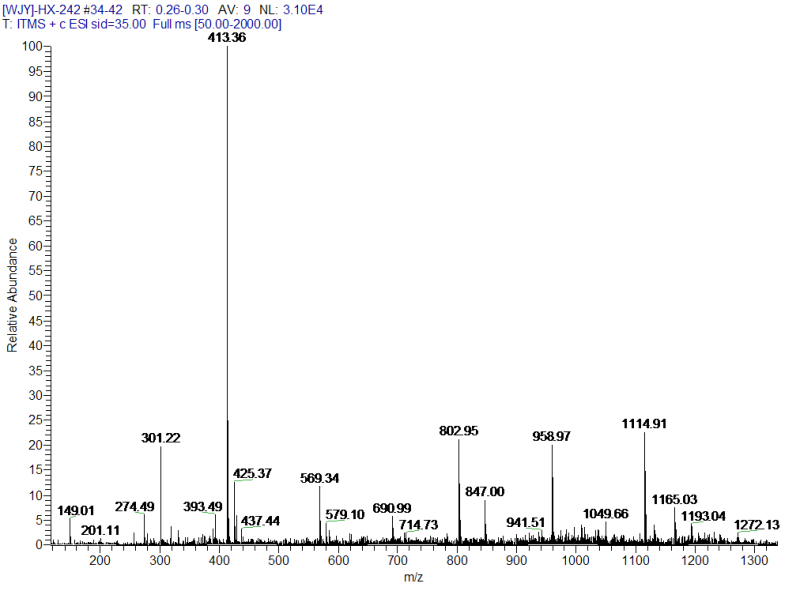Screen dimensions: 800x591
Task: Click the 900 tick on the m/z axis
Action: (516, 560)
